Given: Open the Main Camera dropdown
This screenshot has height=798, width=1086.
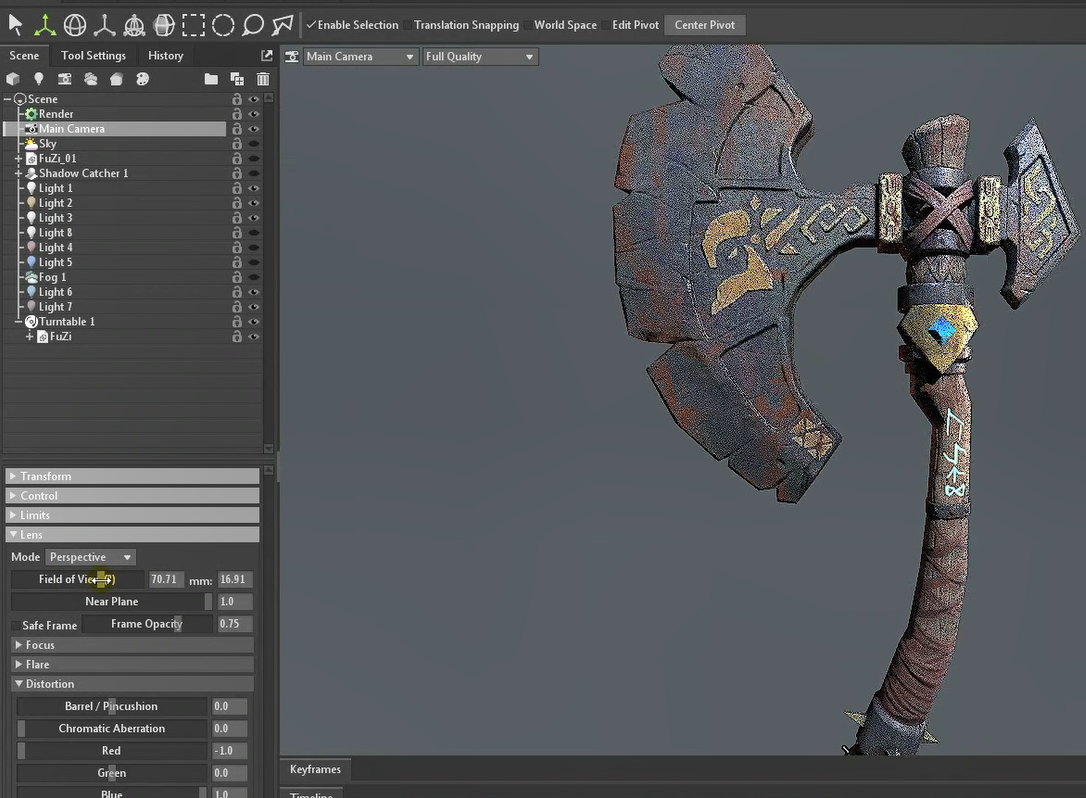Looking at the screenshot, I should point(360,57).
